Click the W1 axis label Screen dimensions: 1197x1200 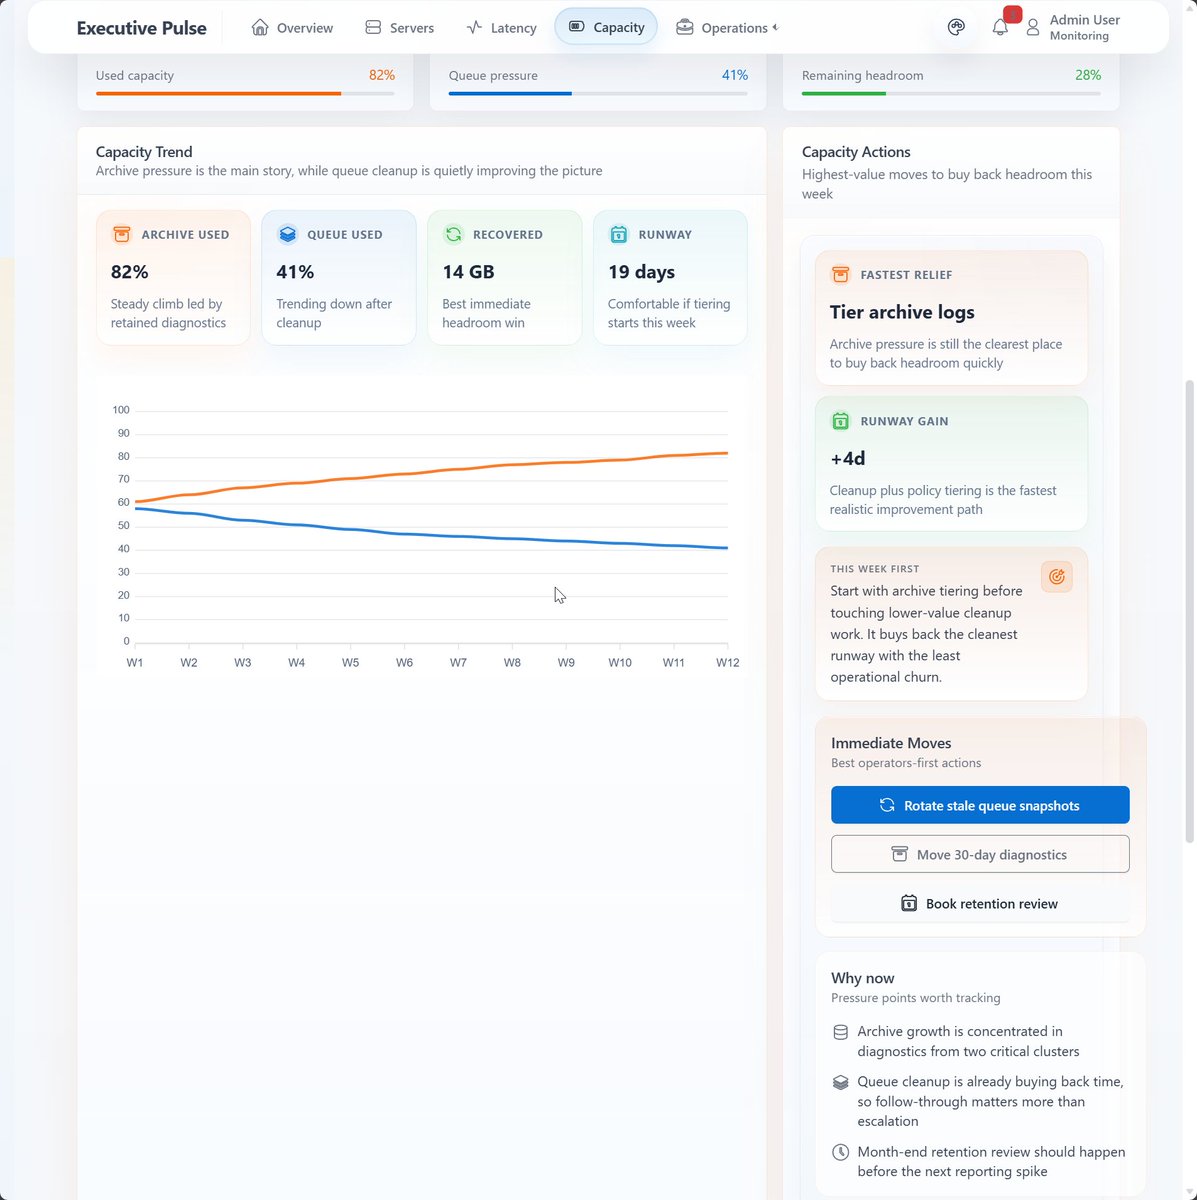(x=135, y=663)
